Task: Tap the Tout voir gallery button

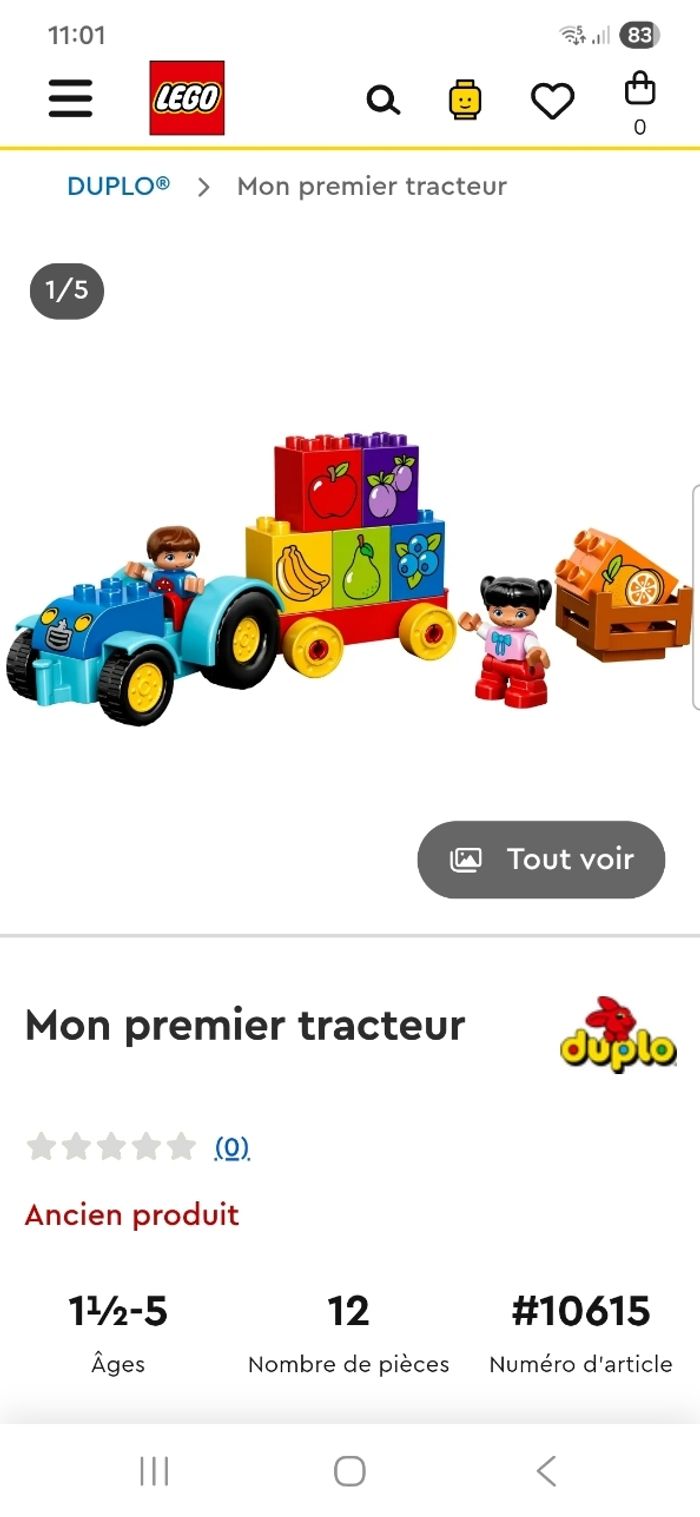Action: tap(541, 860)
